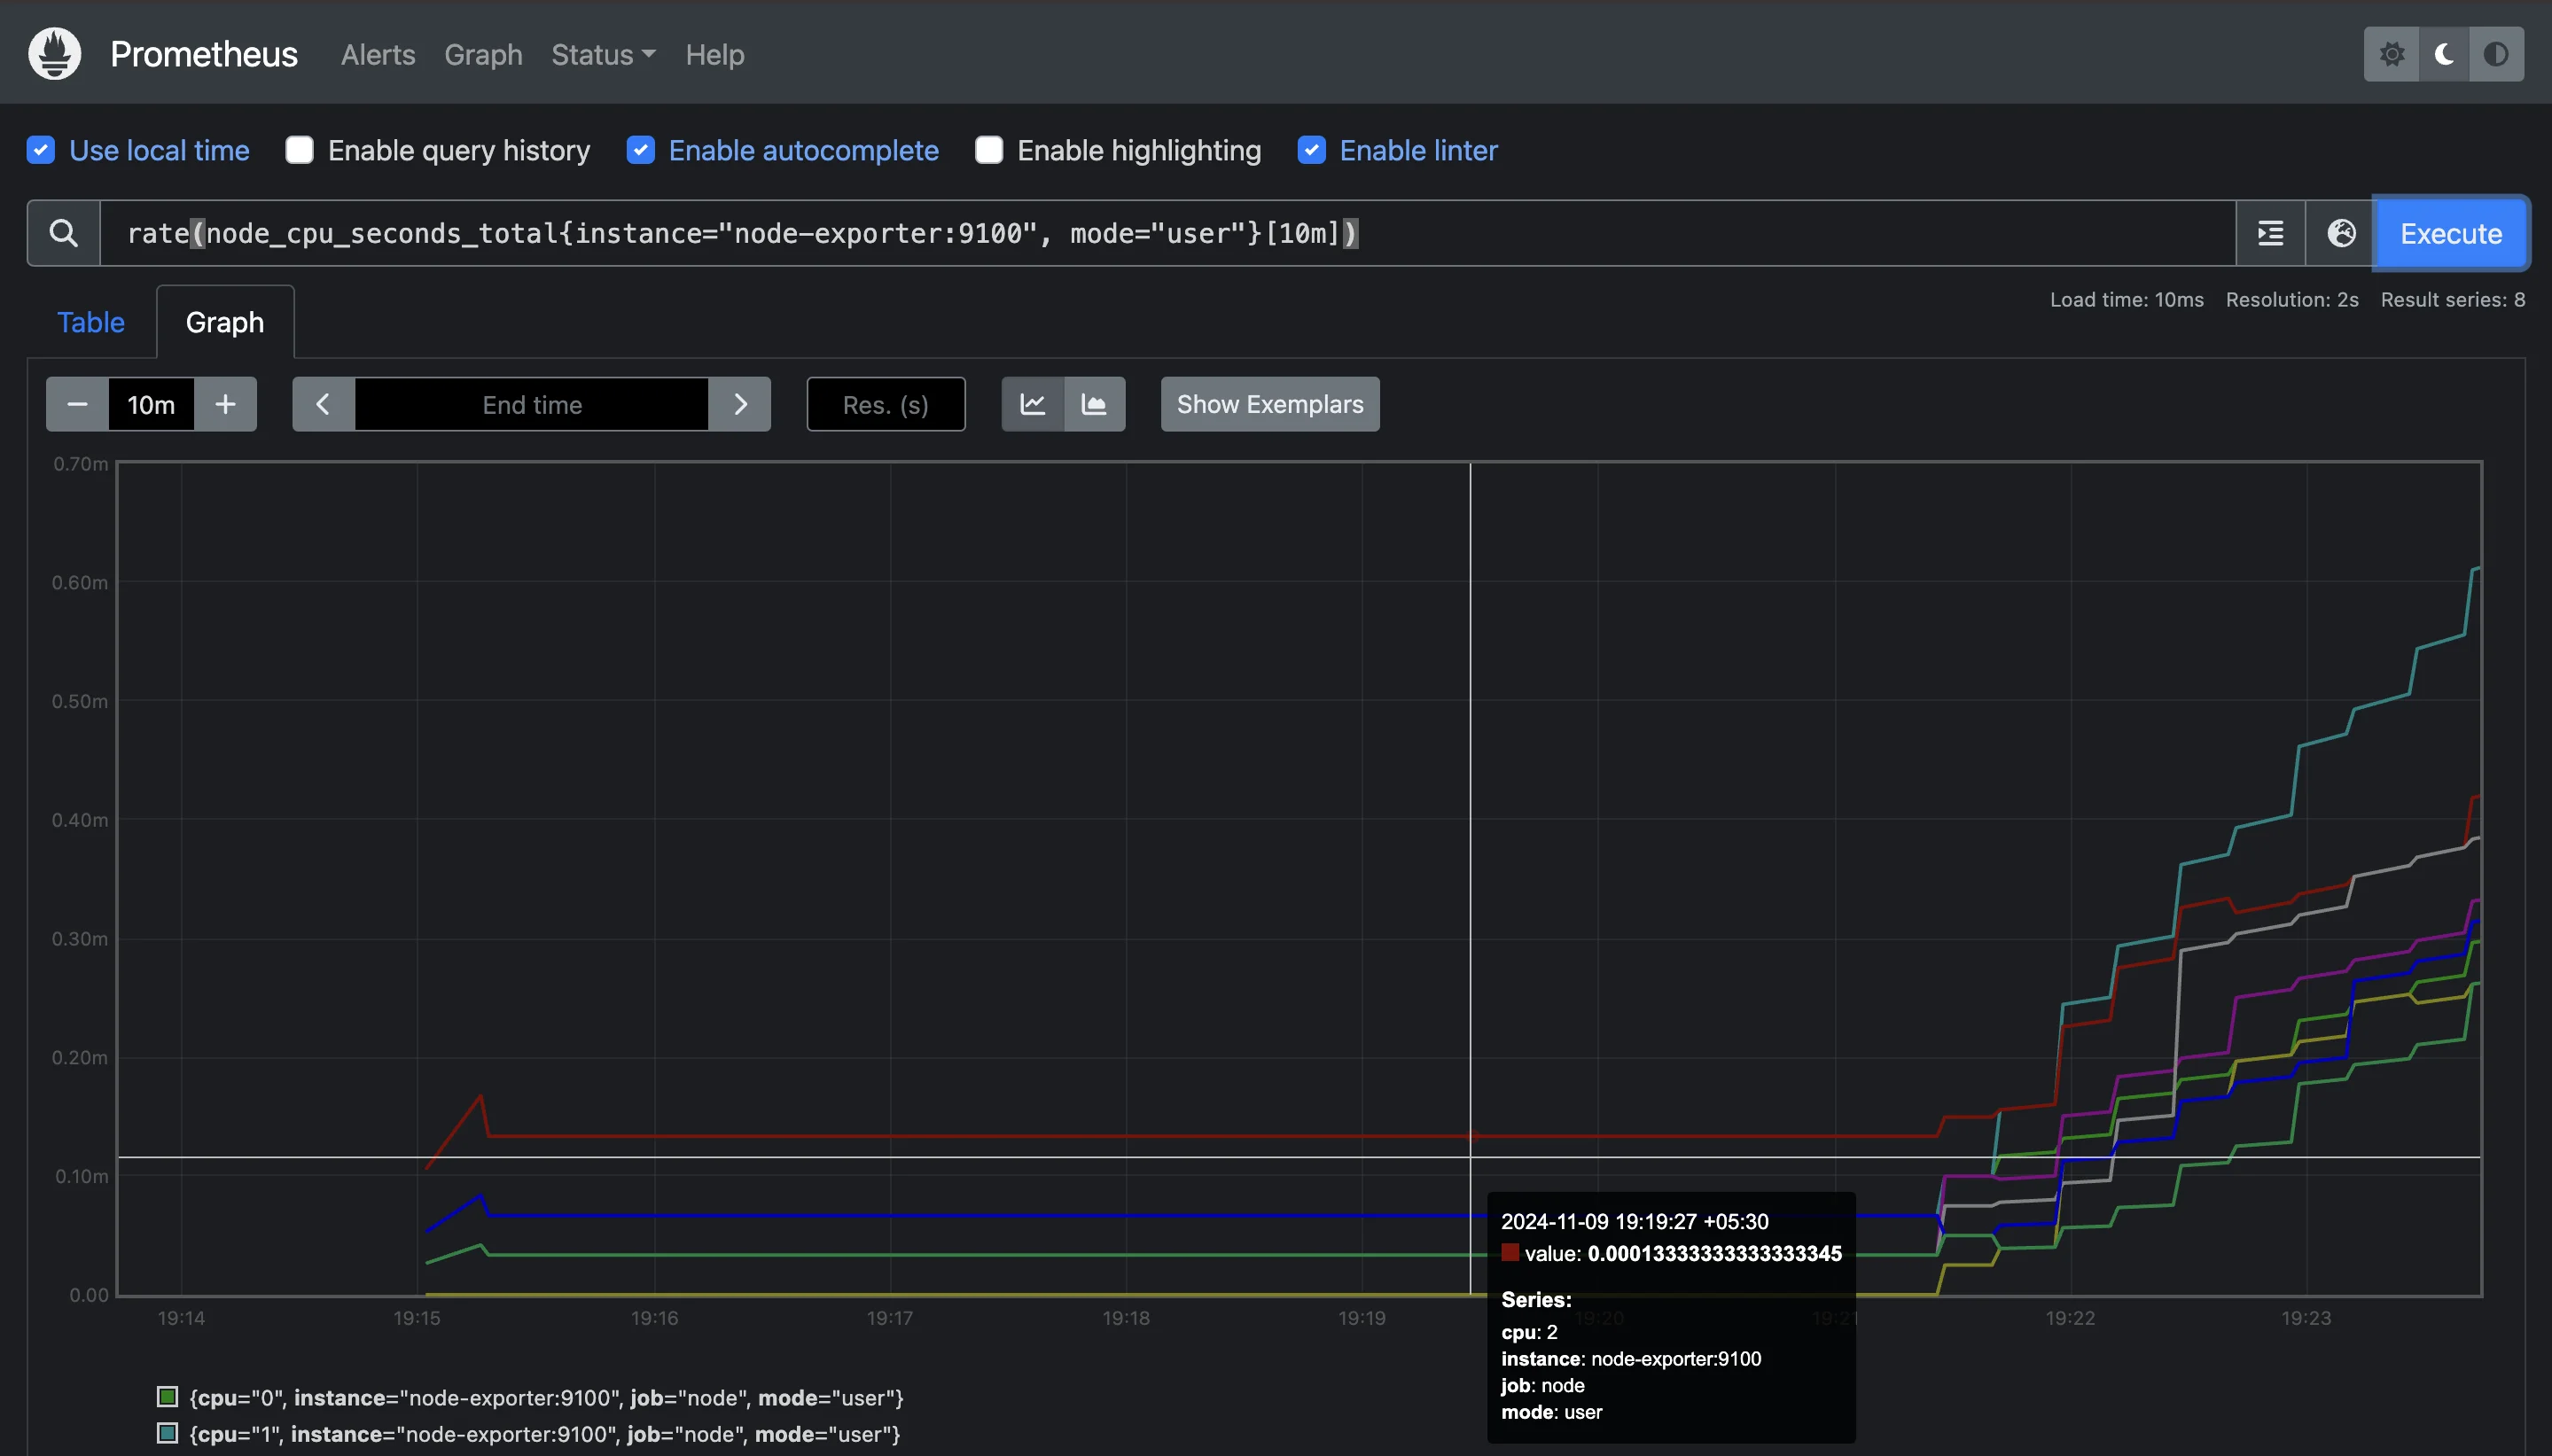This screenshot has width=2552, height=1456.
Task: Toggle Use local time checkbox
Action: tap(41, 150)
